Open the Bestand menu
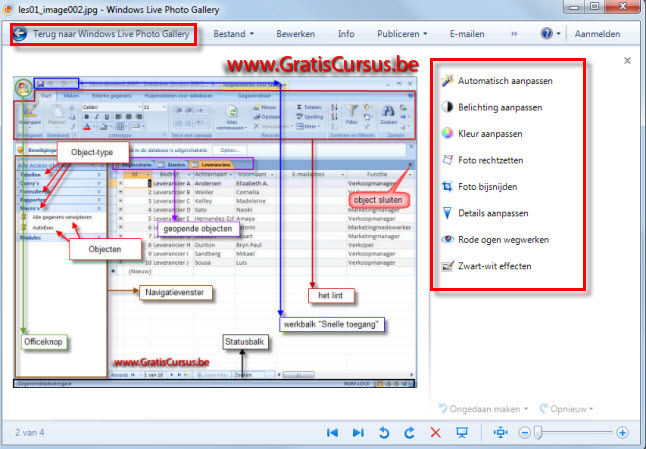Viewport: 646px width, 449px height. 233,34
